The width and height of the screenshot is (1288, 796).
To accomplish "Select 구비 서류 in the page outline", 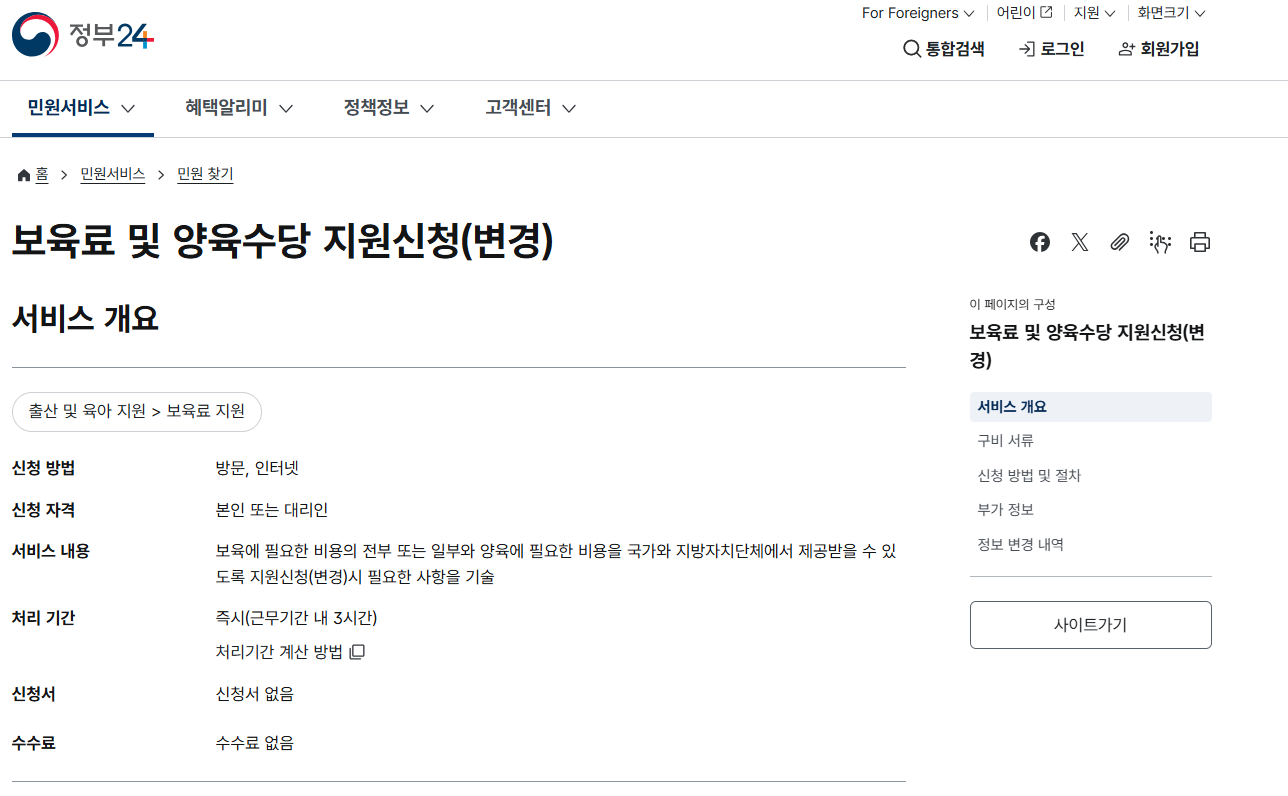I will click(1004, 440).
